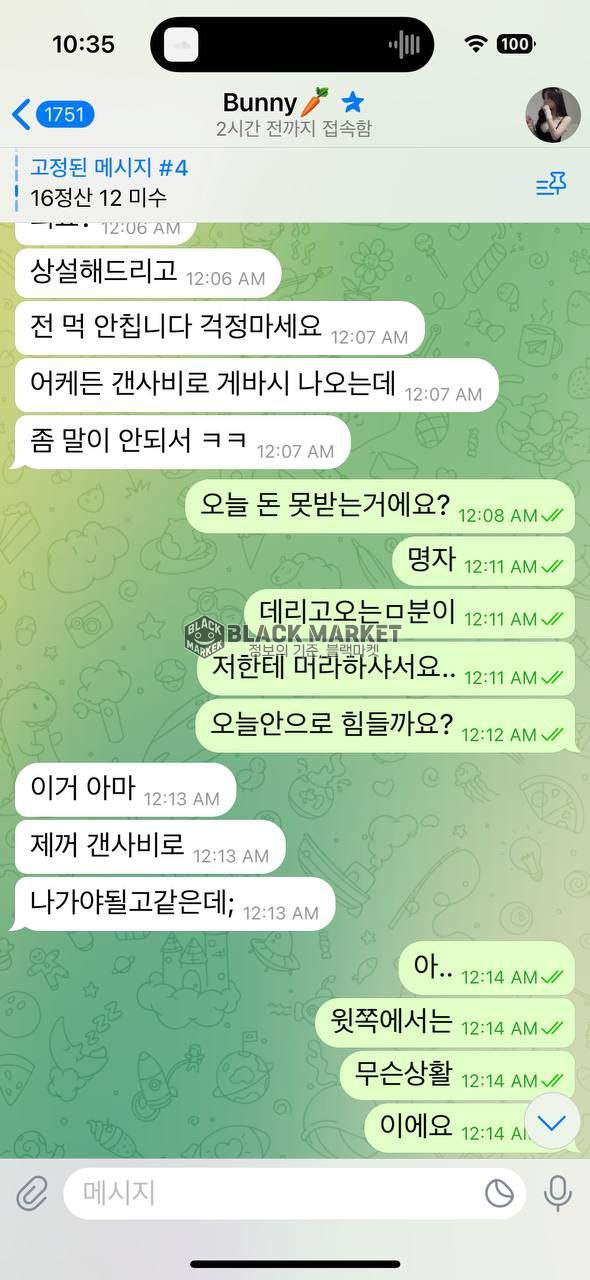Screen dimensions: 590x1280
Task: Tap the message 나가야될고같은데;
Action: pyautogui.click(x=175, y=903)
